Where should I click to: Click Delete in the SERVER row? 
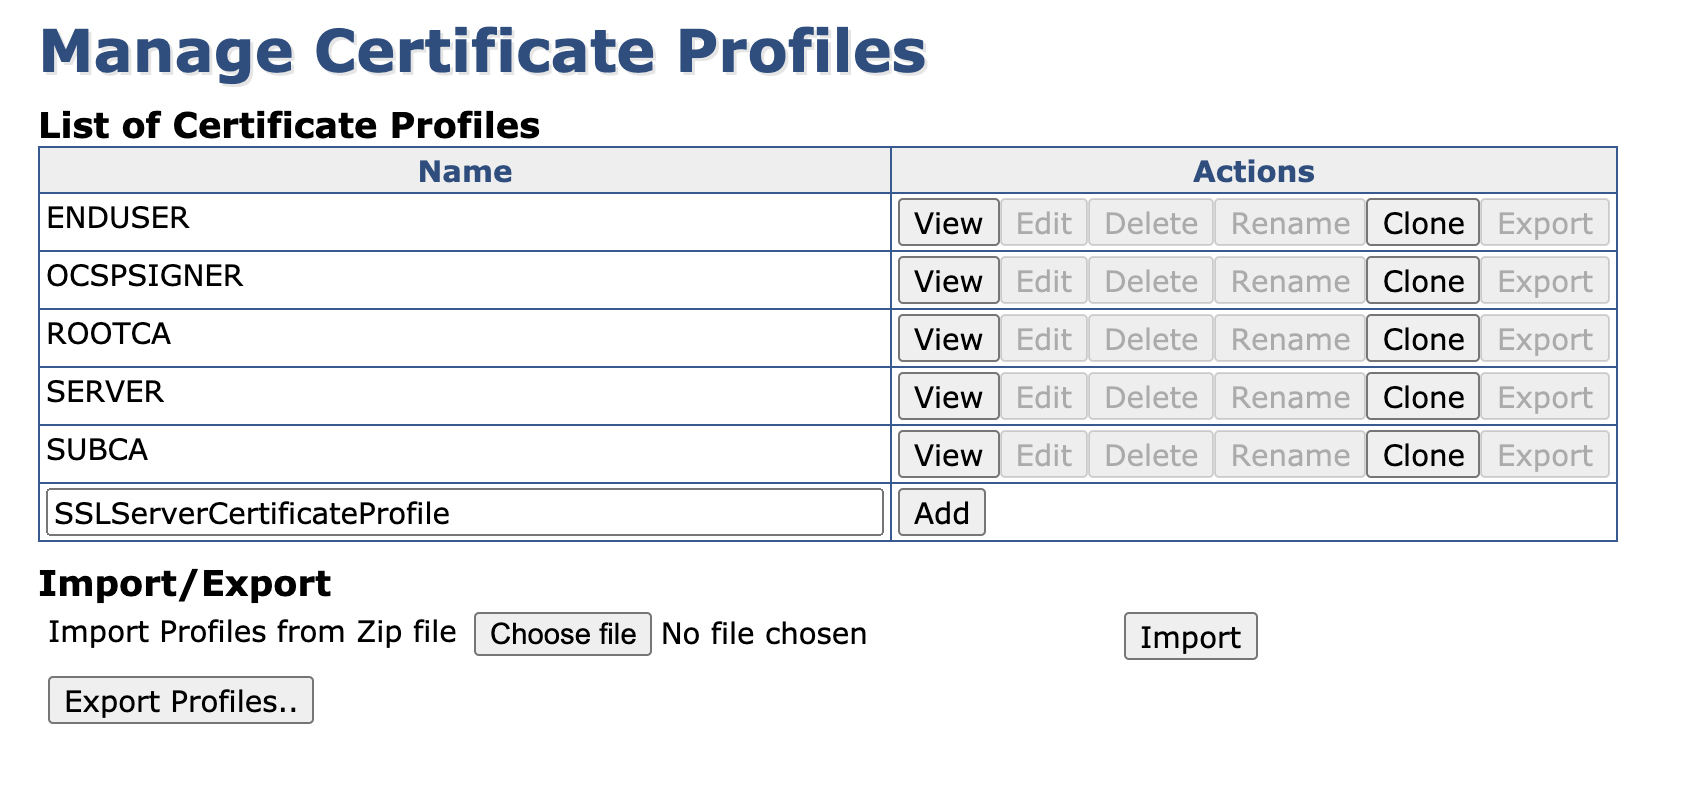pos(1151,397)
